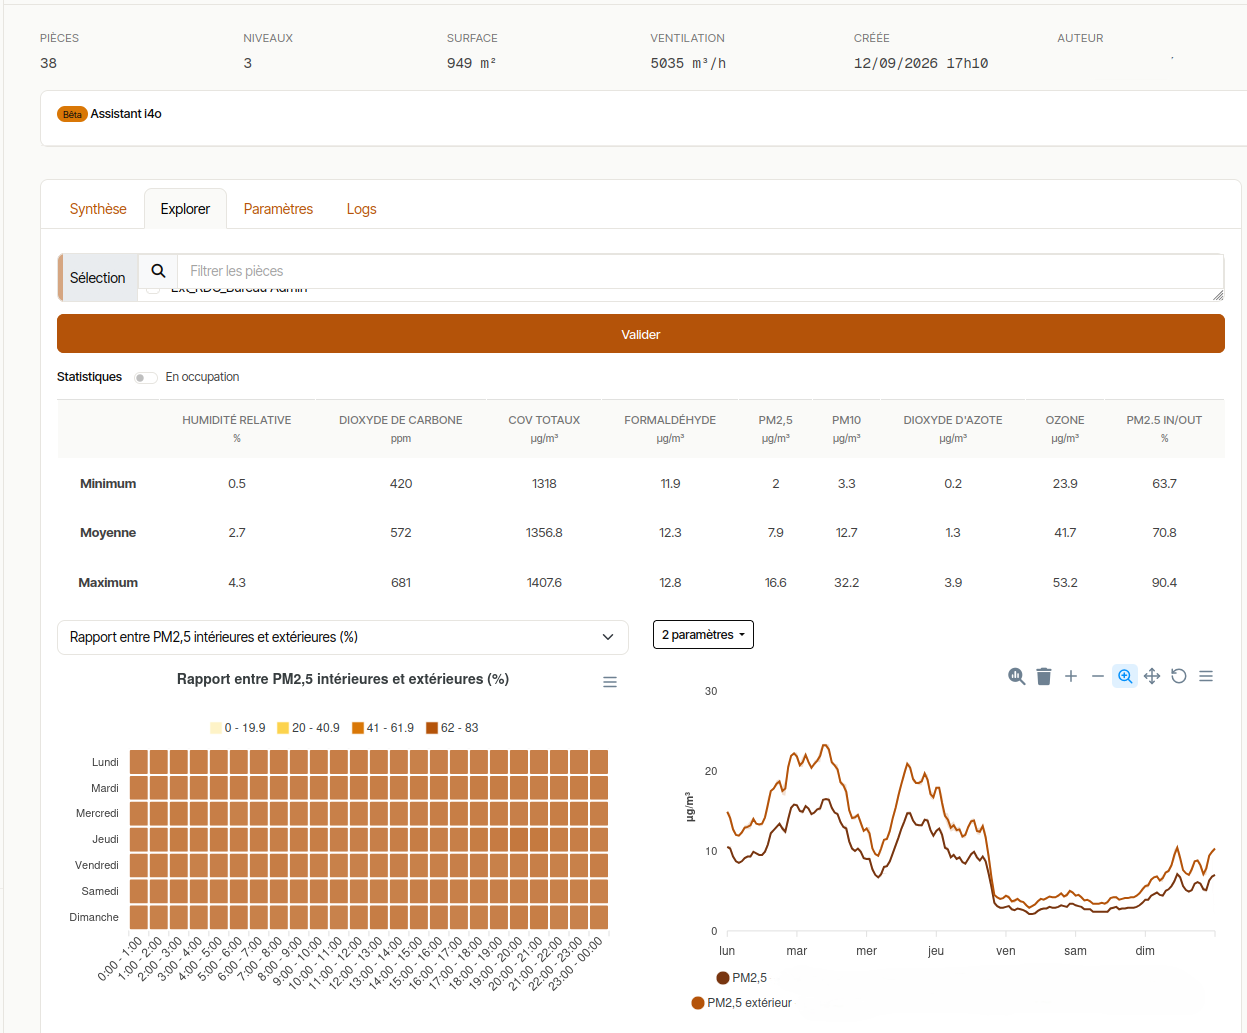1247x1033 pixels.
Task: Open the heatmap chart hamburger menu
Action: tap(610, 682)
